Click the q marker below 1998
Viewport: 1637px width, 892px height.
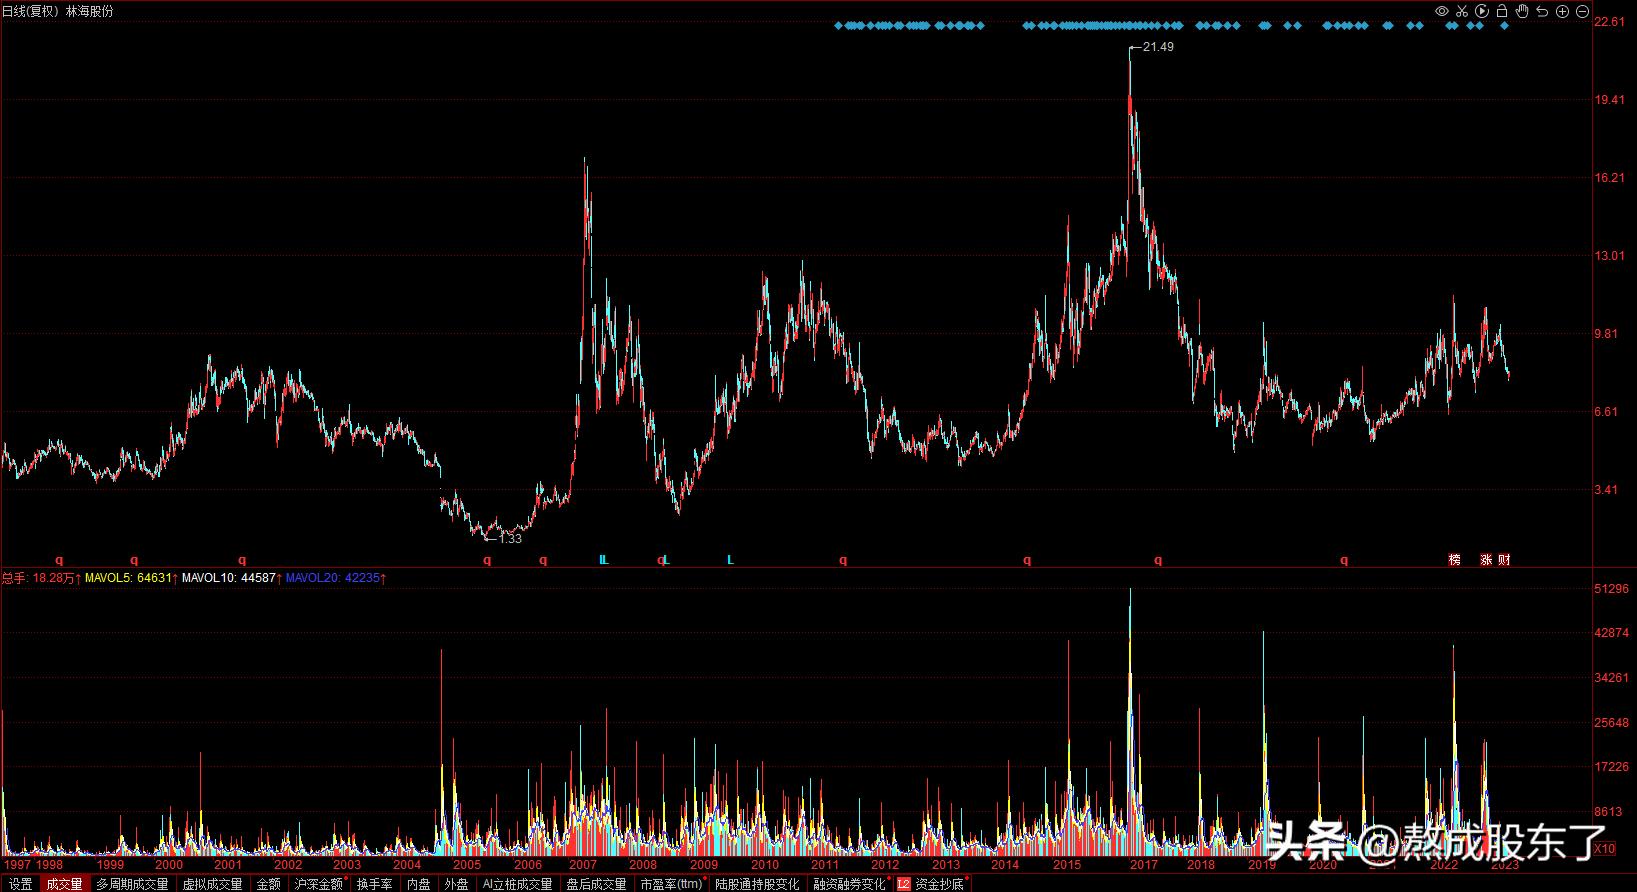[x=59, y=560]
